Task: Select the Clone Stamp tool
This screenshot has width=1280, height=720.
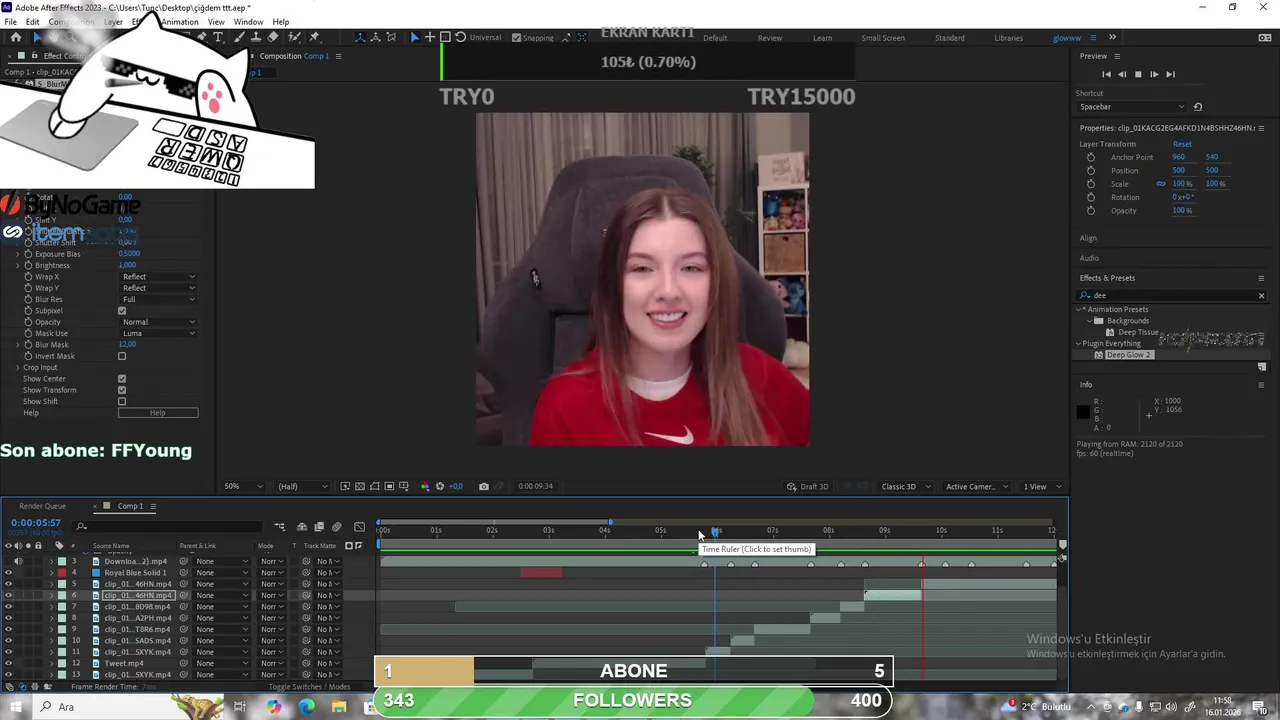Action: pos(256,37)
